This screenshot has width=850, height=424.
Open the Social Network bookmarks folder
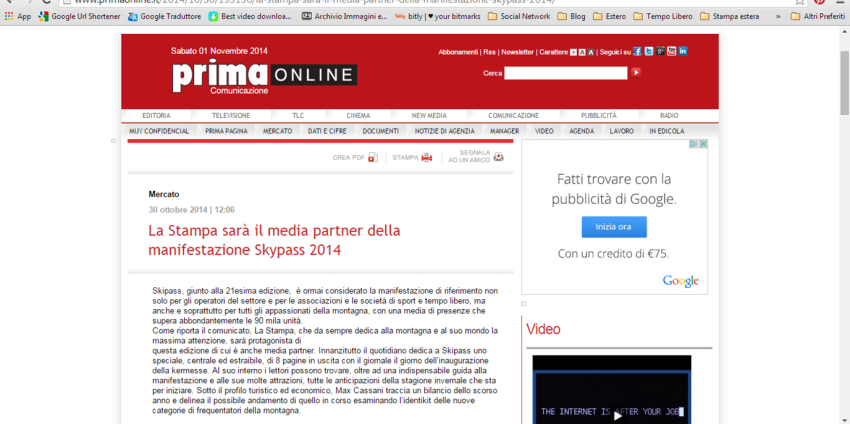point(519,16)
